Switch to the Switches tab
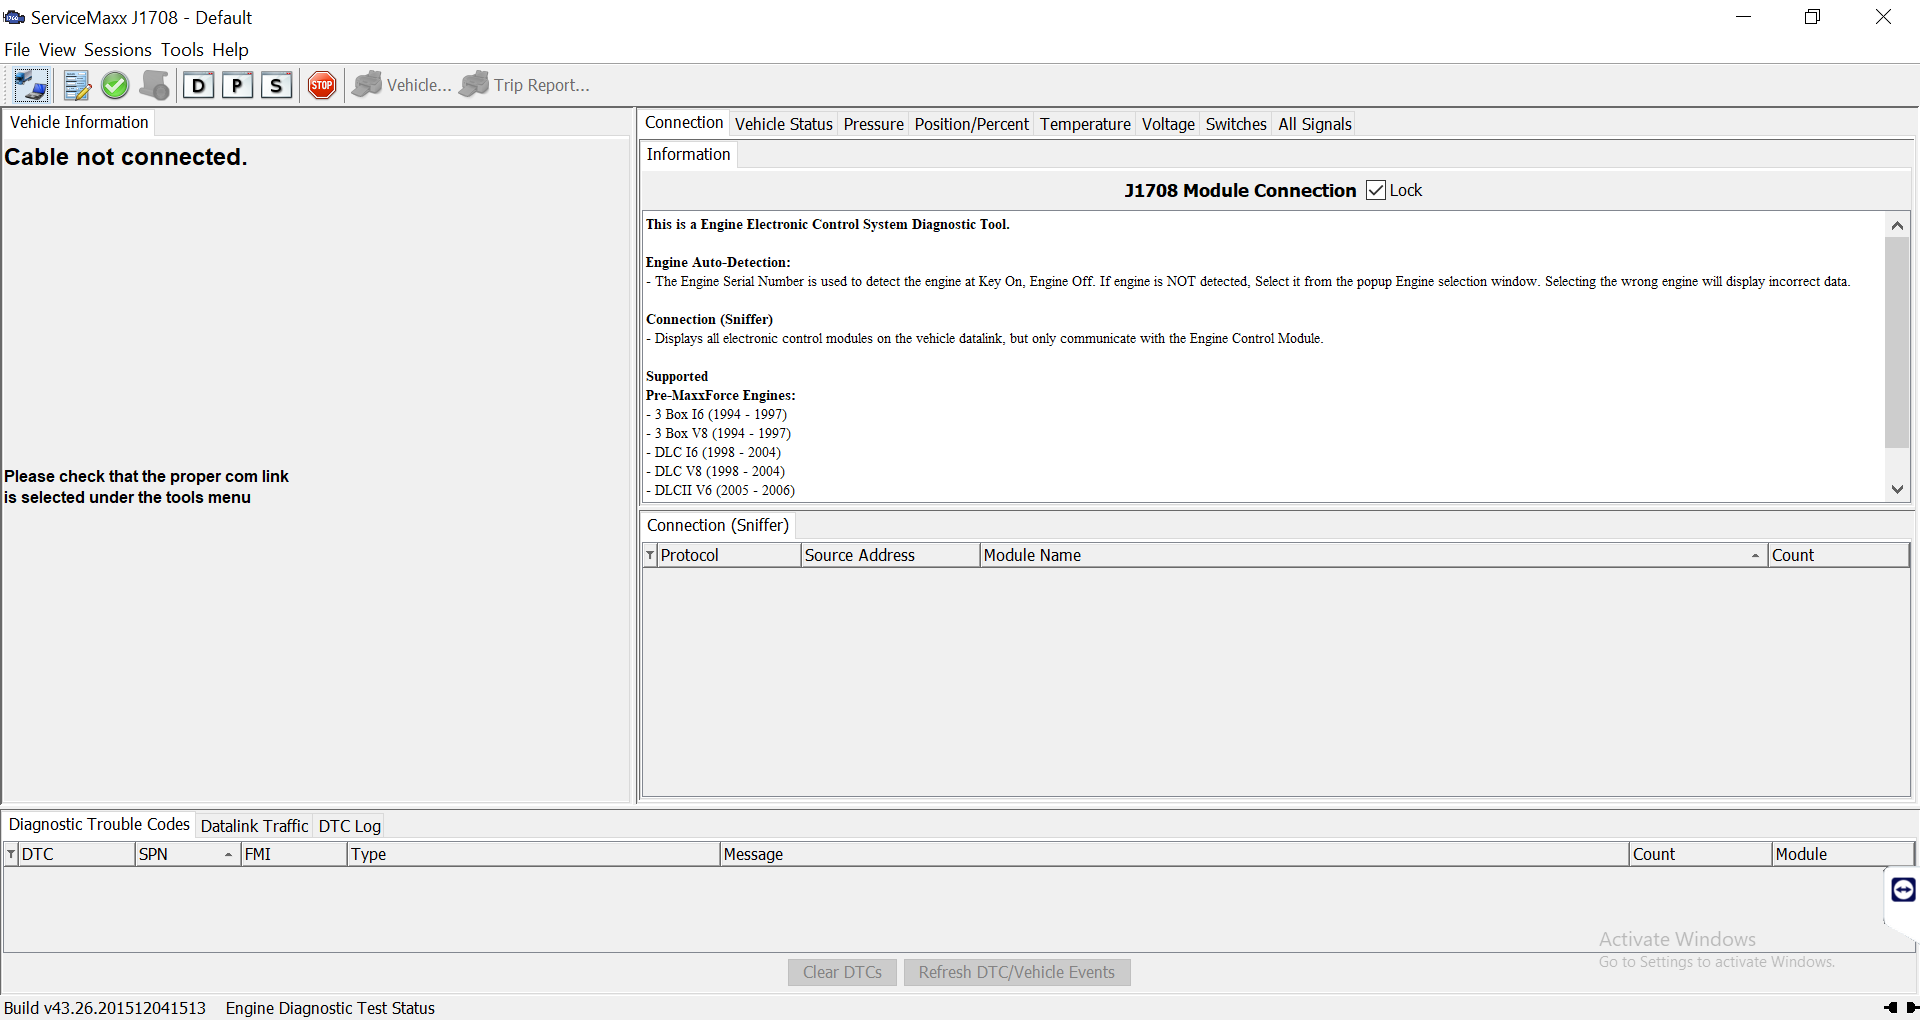The height and width of the screenshot is (1020, 1920). pyautogui.click(x=1237, y=124)
